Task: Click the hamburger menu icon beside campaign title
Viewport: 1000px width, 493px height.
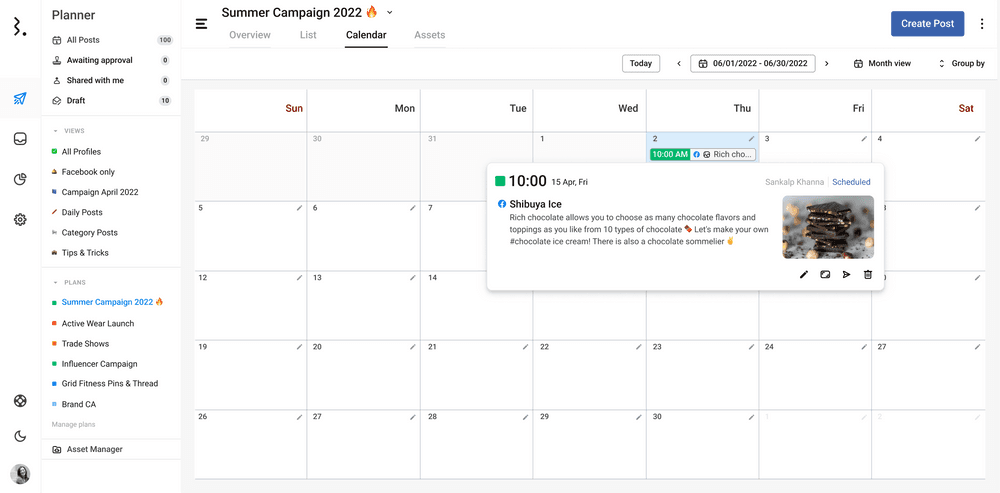Action: click(201, 23)
